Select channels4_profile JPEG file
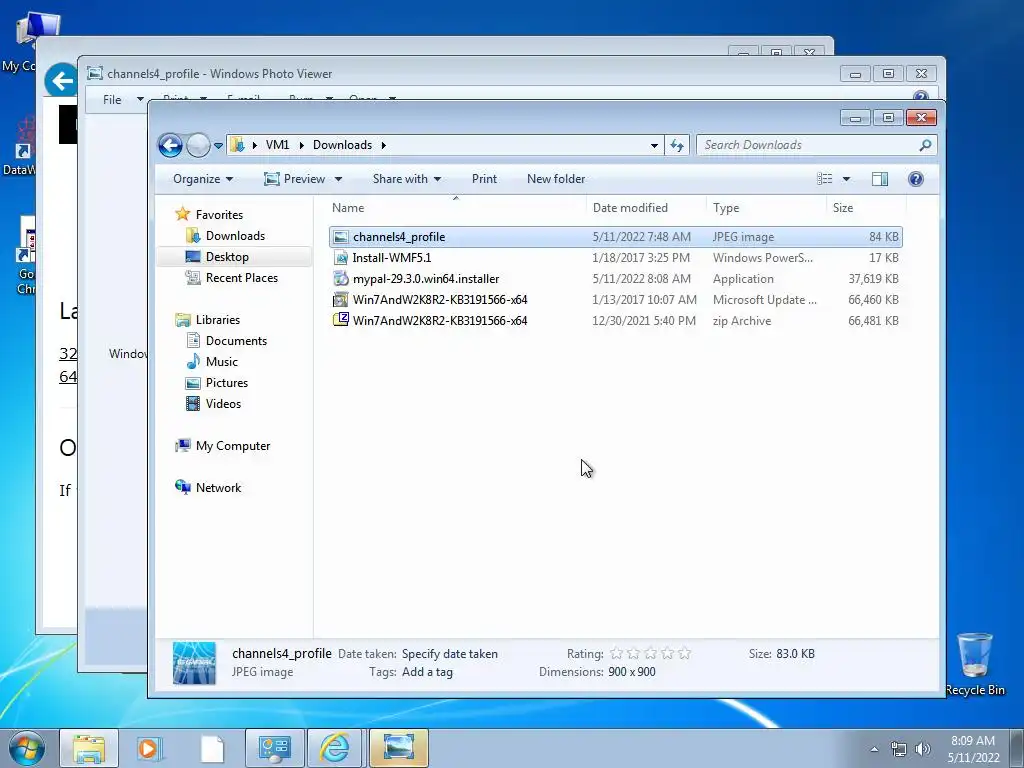 tap(616, 237)
